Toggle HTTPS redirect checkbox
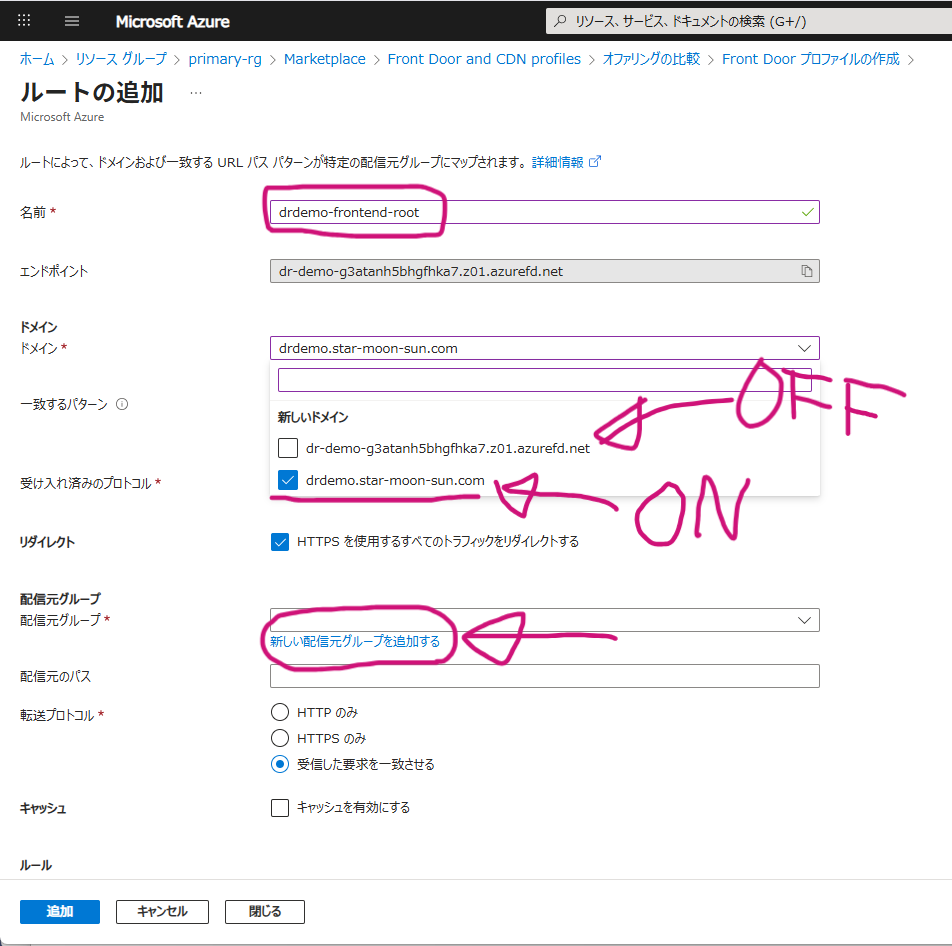The image size is (952, 946). click(x=280, y=542)
